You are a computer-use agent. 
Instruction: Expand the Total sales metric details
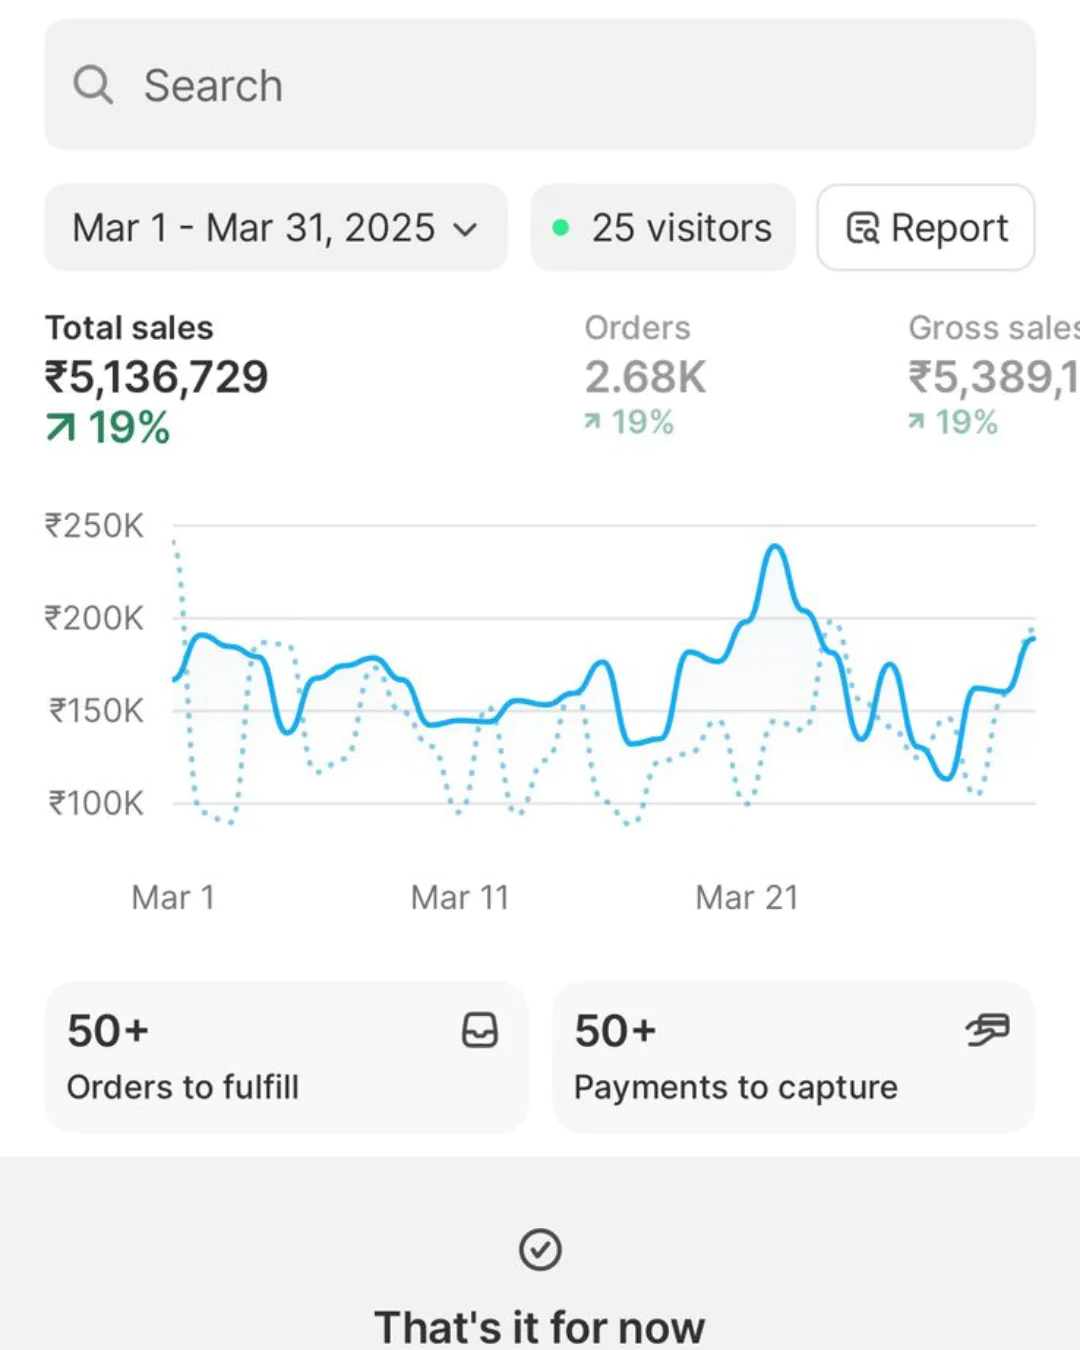click(x=158, y=377)
